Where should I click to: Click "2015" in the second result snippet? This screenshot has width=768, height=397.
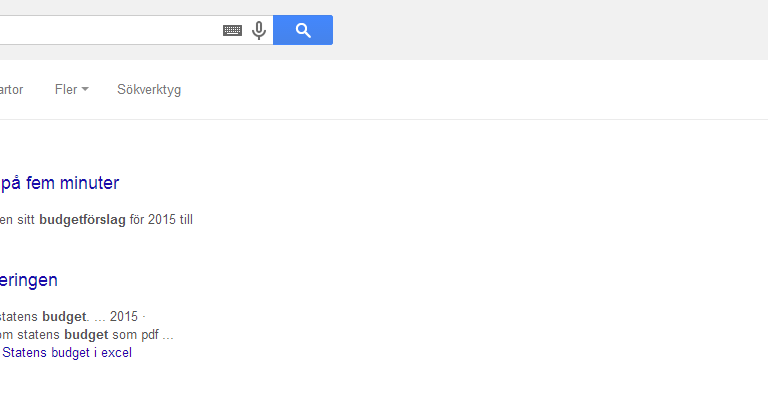(124, 317)
